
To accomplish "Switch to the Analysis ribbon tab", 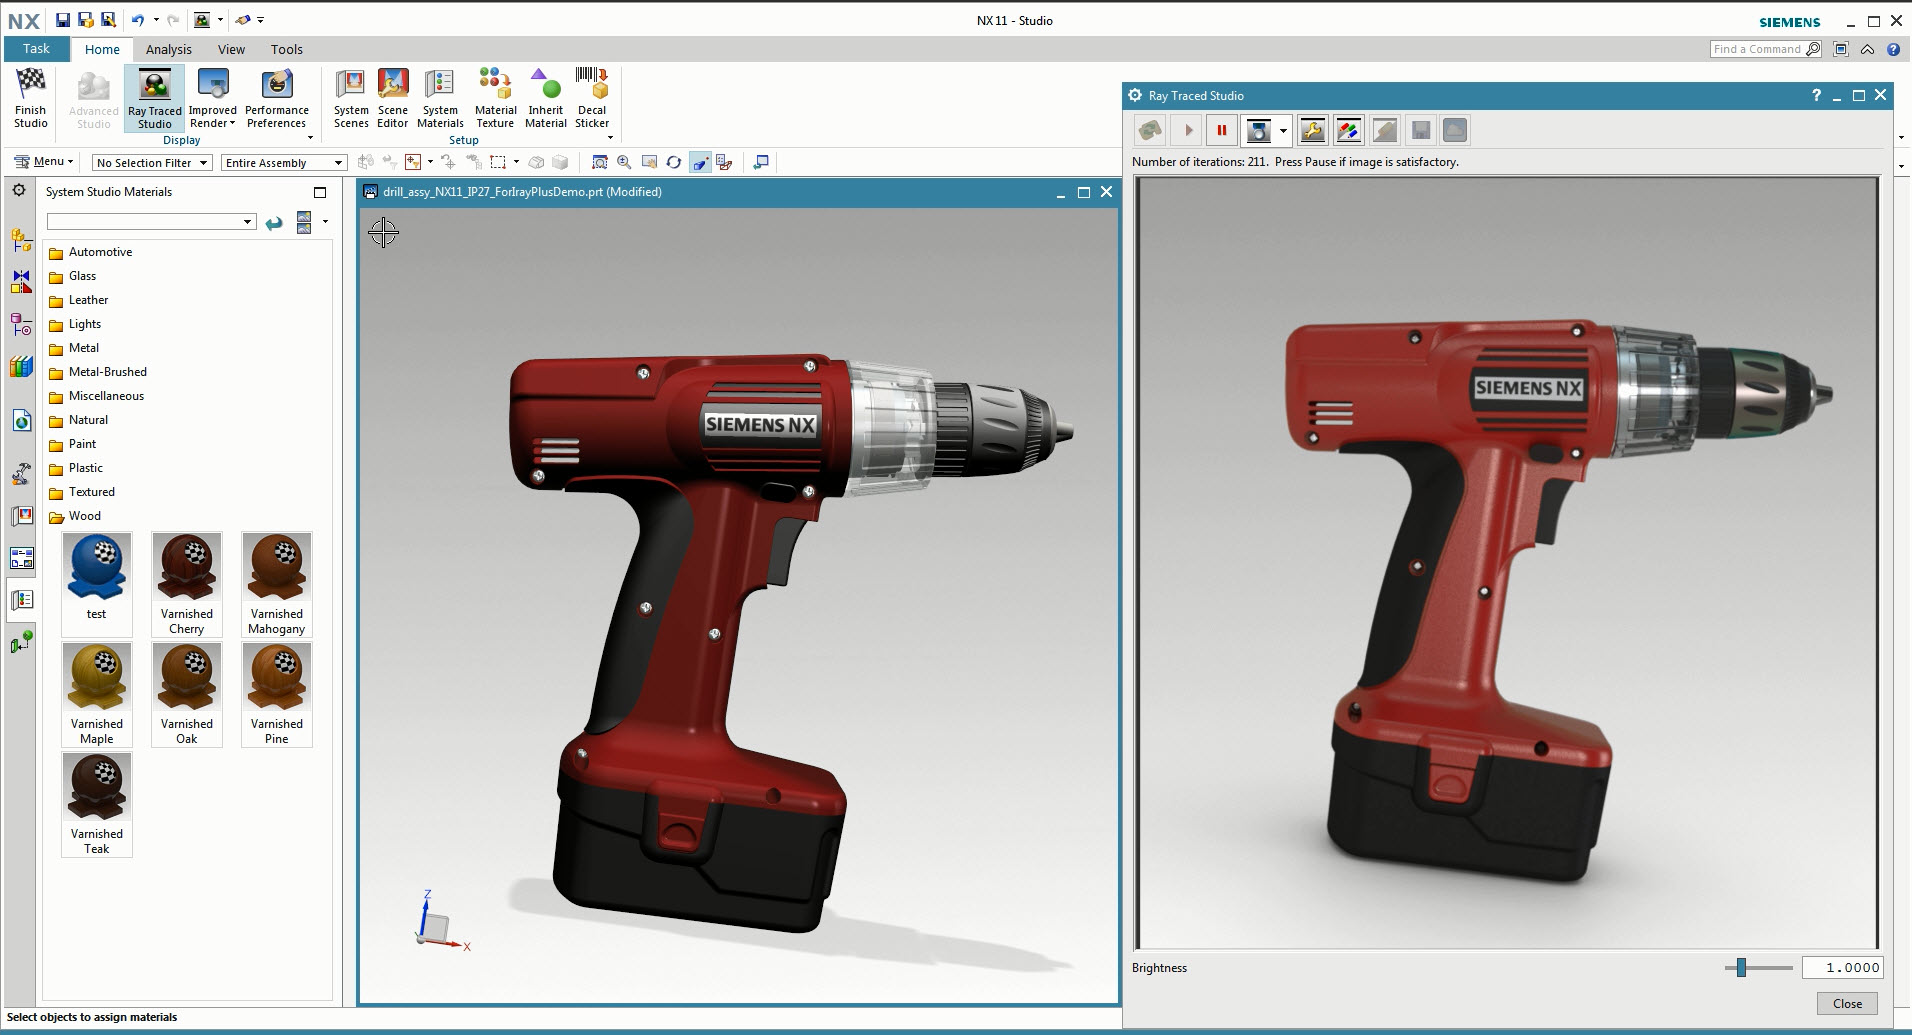I will 168,49.
